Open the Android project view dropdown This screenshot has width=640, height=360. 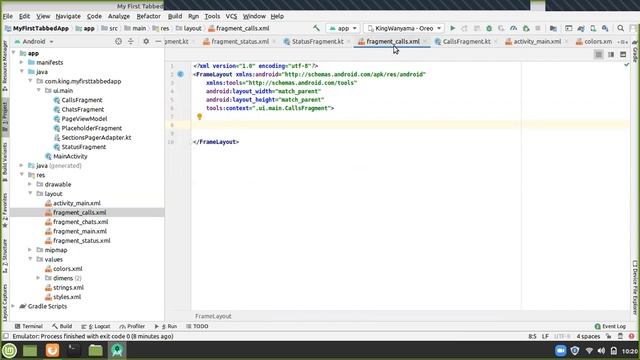34,41
